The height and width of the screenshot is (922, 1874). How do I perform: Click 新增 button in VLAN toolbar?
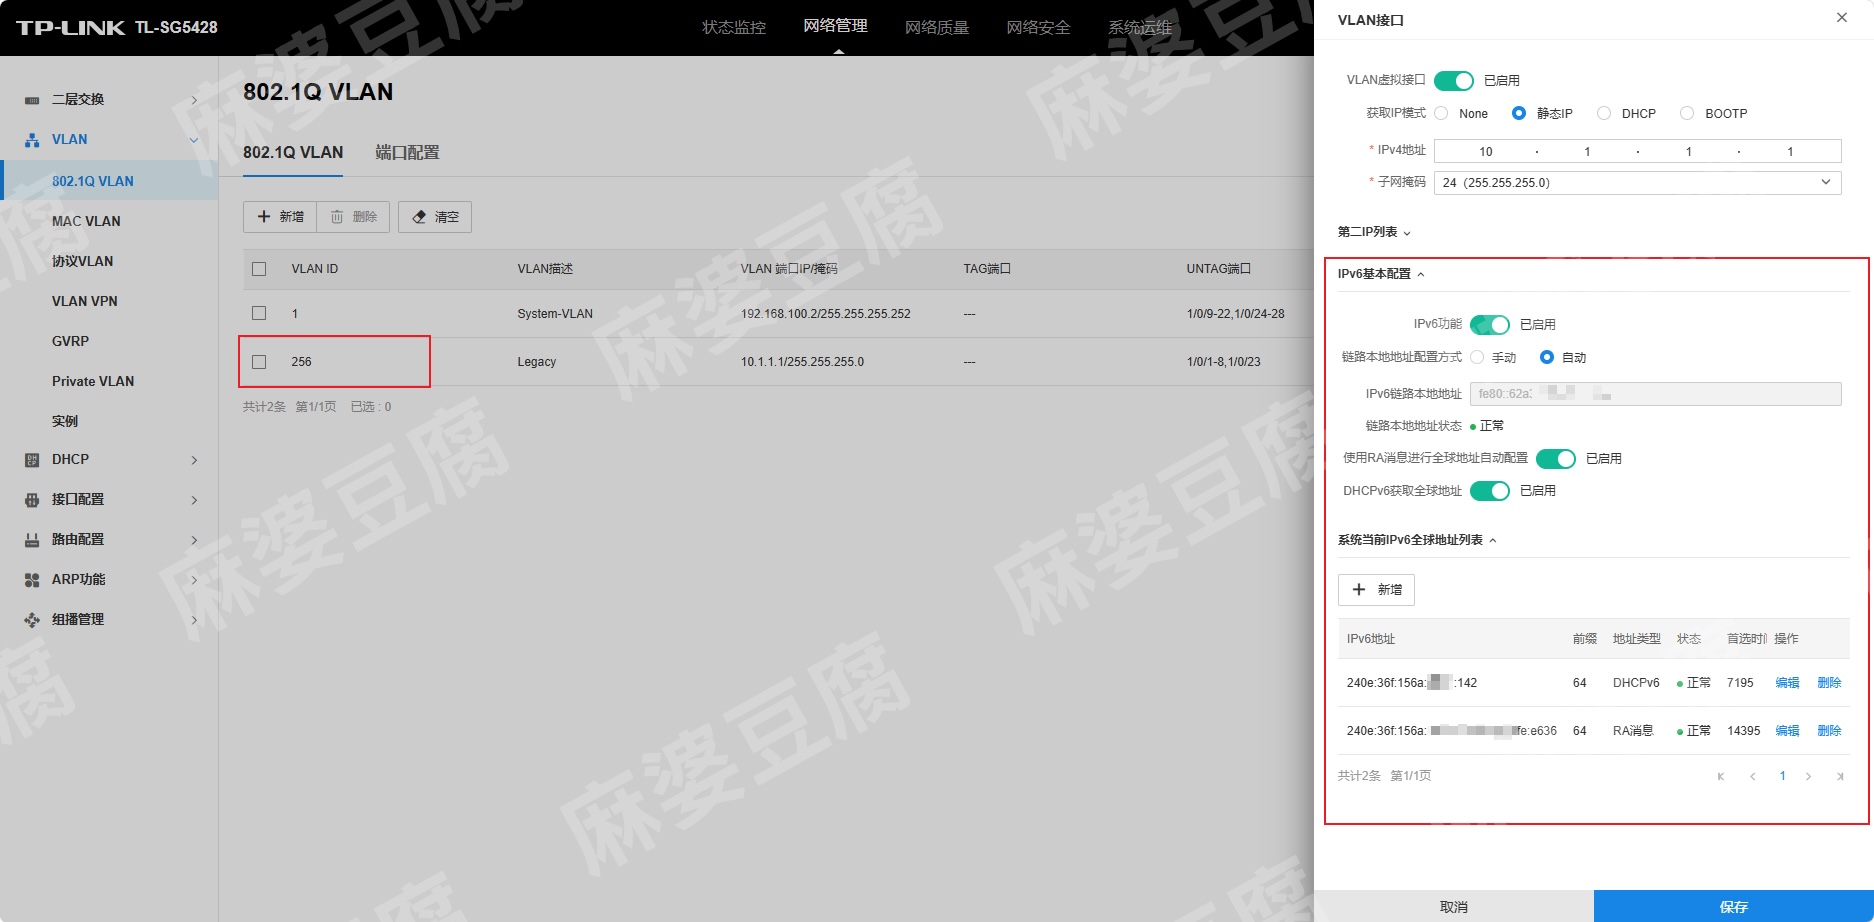[x=280, y=217]
